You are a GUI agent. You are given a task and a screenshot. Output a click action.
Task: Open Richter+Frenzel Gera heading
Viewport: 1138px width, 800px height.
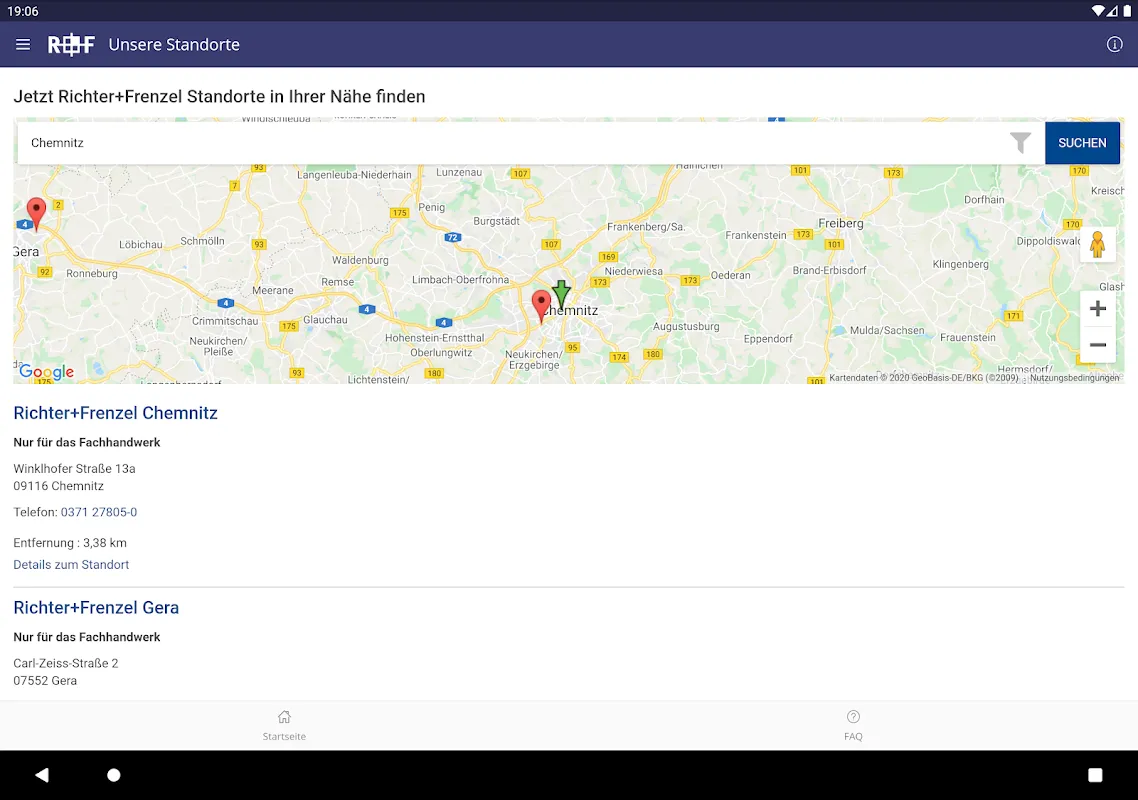96,608
